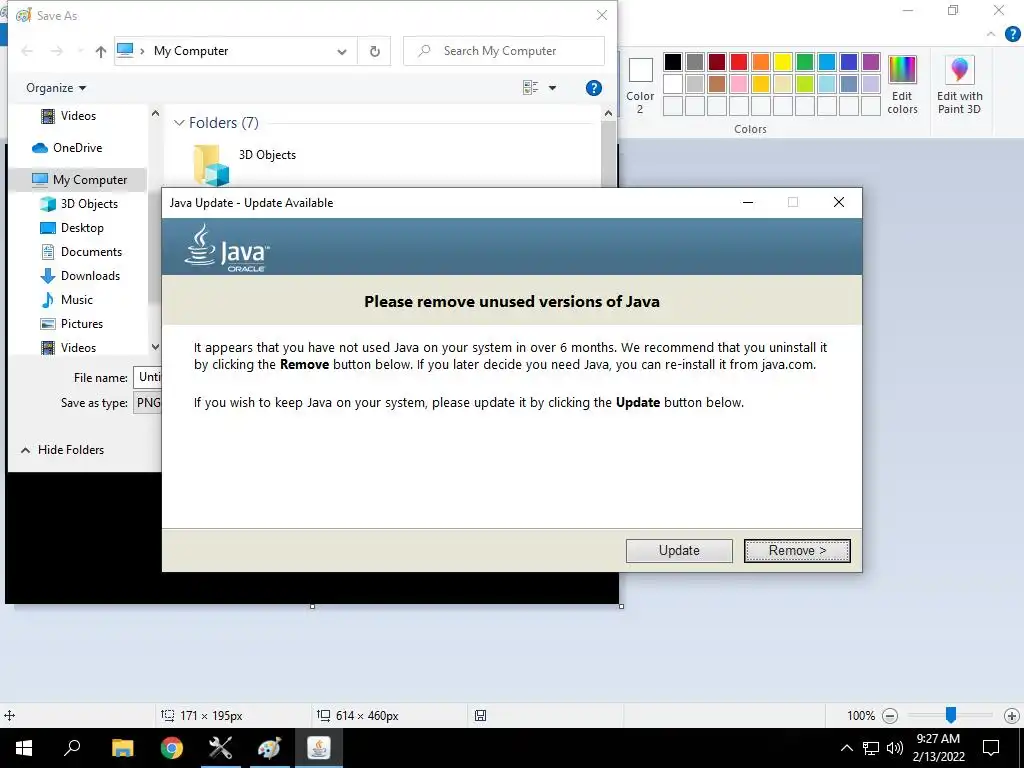Open the Windows Start menu
1024x768 pixels.
tap(24, 748)
